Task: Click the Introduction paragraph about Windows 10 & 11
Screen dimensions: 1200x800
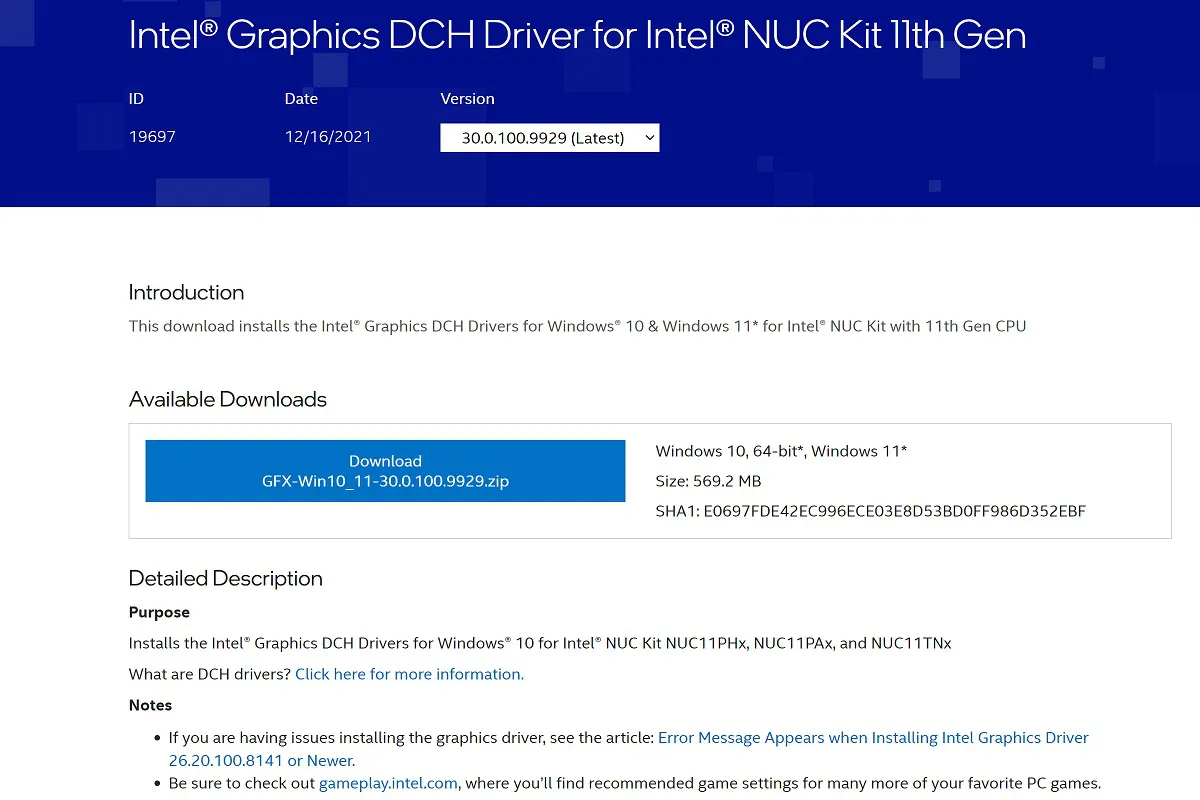Action: [577, 326]
